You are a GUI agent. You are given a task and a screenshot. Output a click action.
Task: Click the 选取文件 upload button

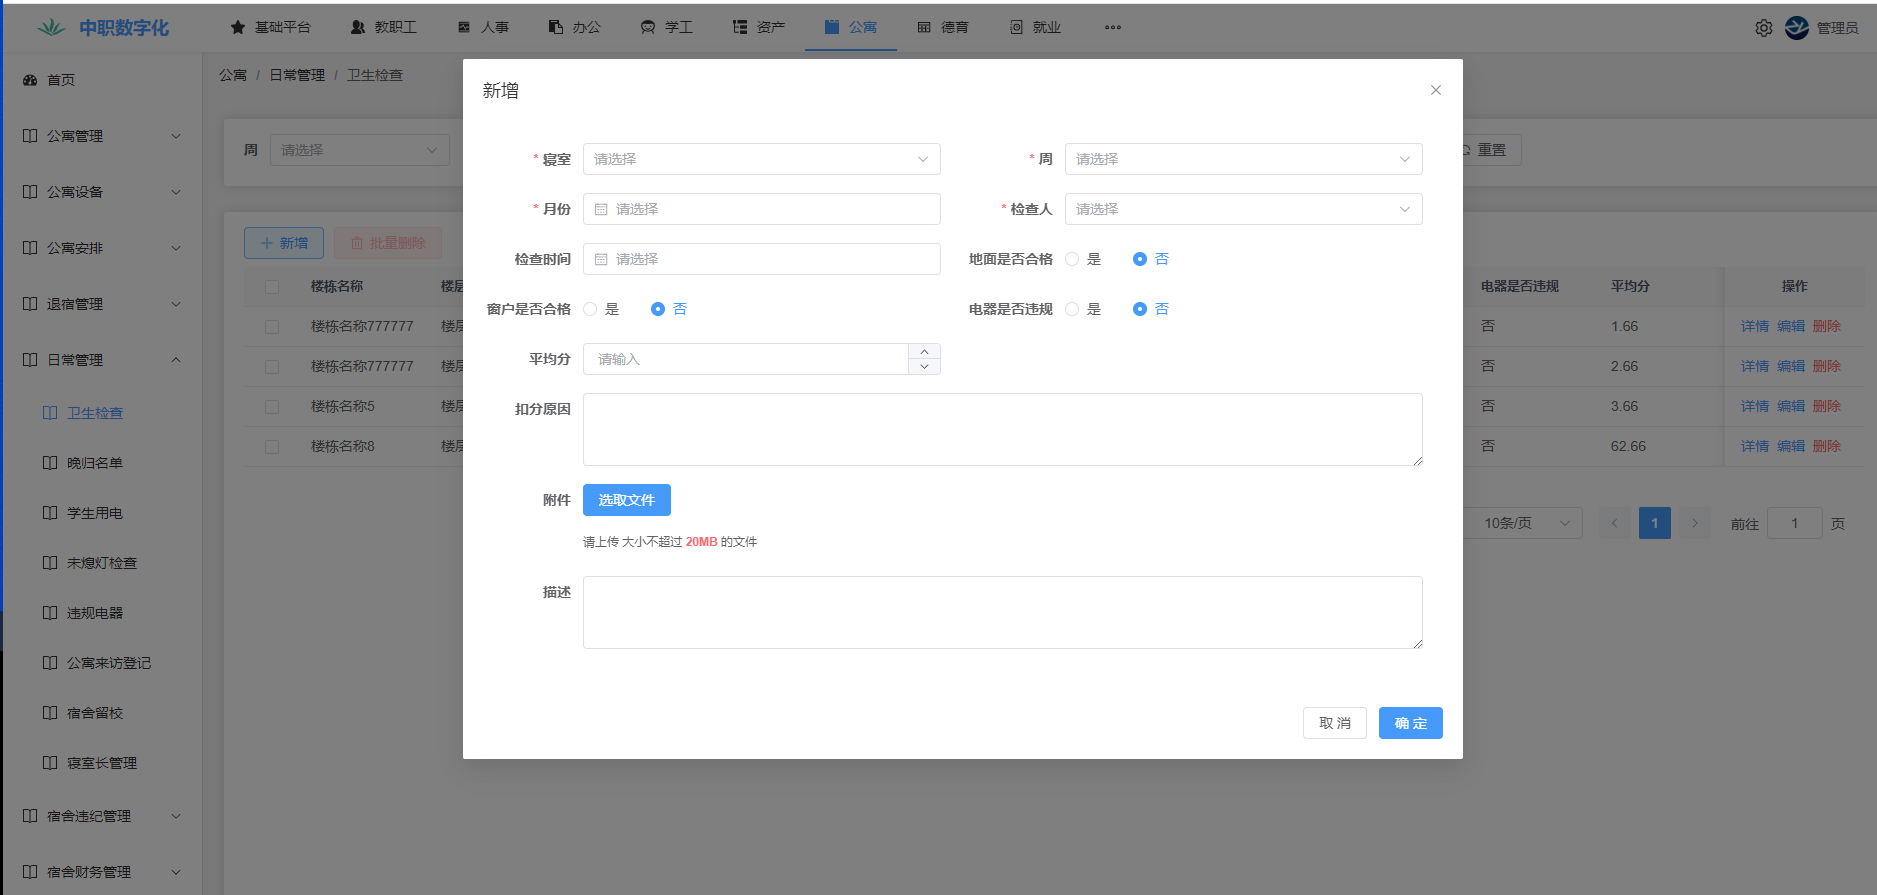coord(626,500)
